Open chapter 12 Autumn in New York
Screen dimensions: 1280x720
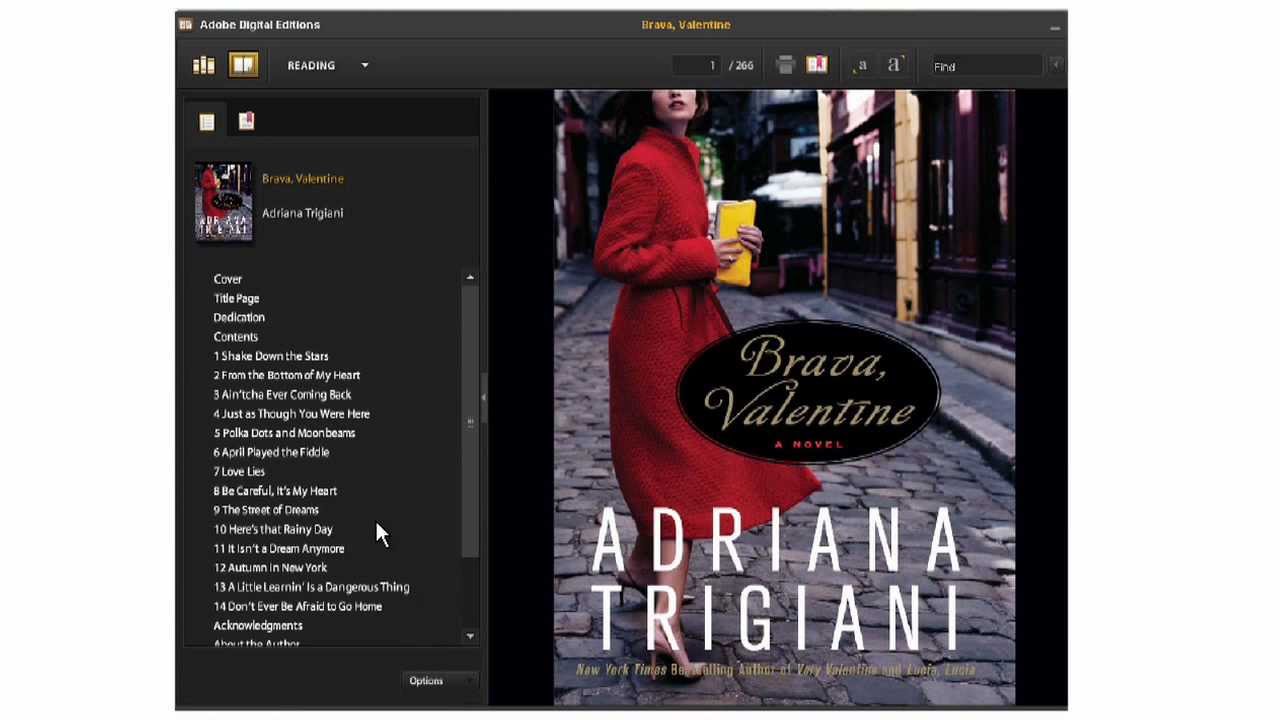point(270,568)
